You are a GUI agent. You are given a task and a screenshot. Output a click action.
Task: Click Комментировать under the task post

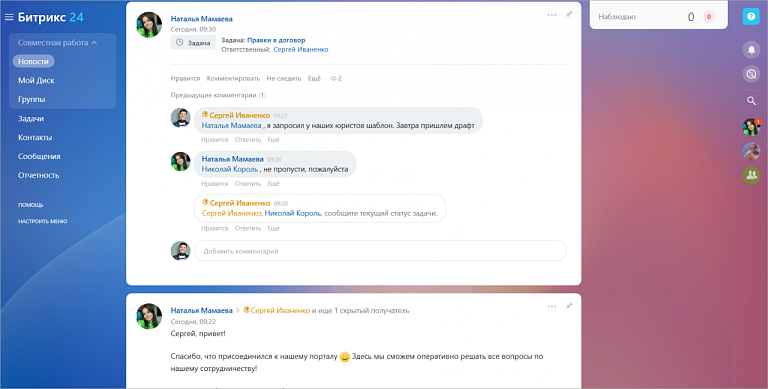pyautogui.click(x=233, y=78)
